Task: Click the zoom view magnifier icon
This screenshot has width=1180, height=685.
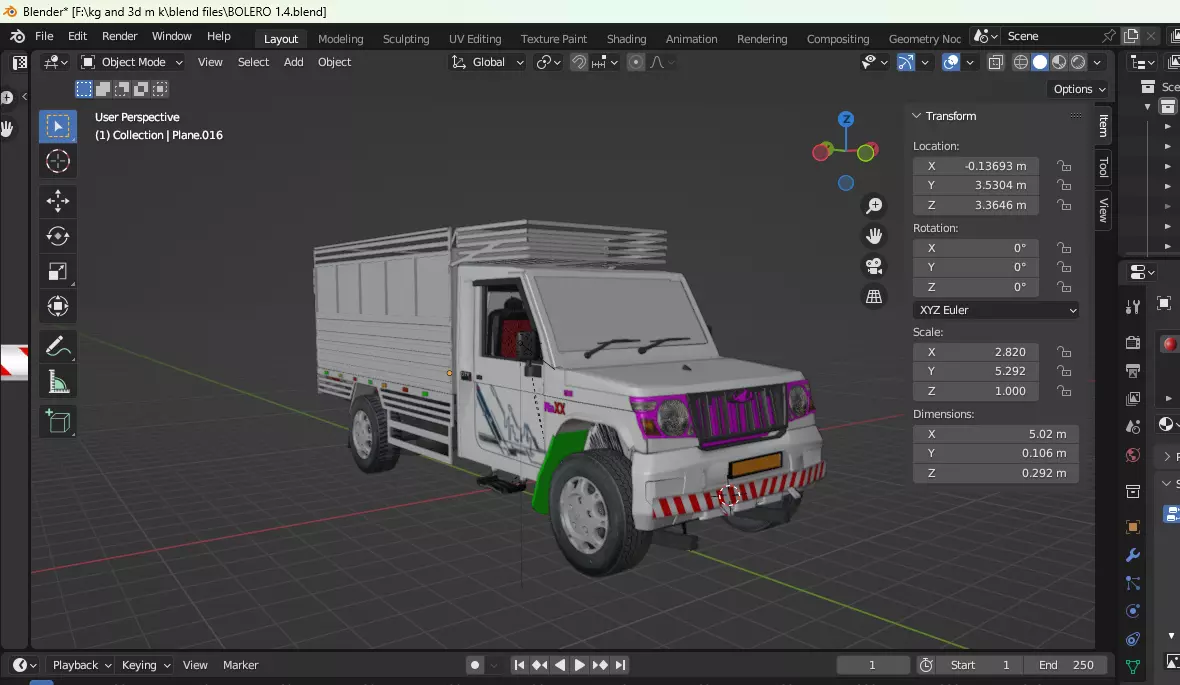Action: 874,206
